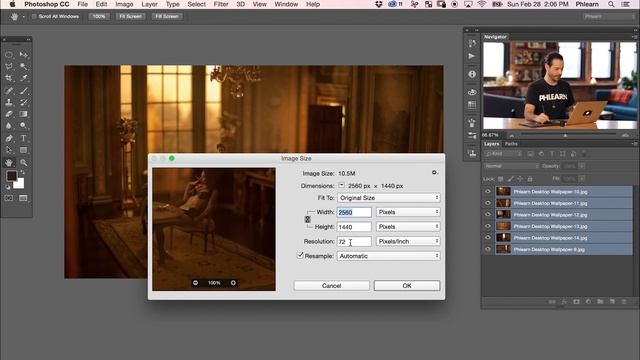640x360 pixels.
Task: Open the Layer menu
Action: click(149, 4)
